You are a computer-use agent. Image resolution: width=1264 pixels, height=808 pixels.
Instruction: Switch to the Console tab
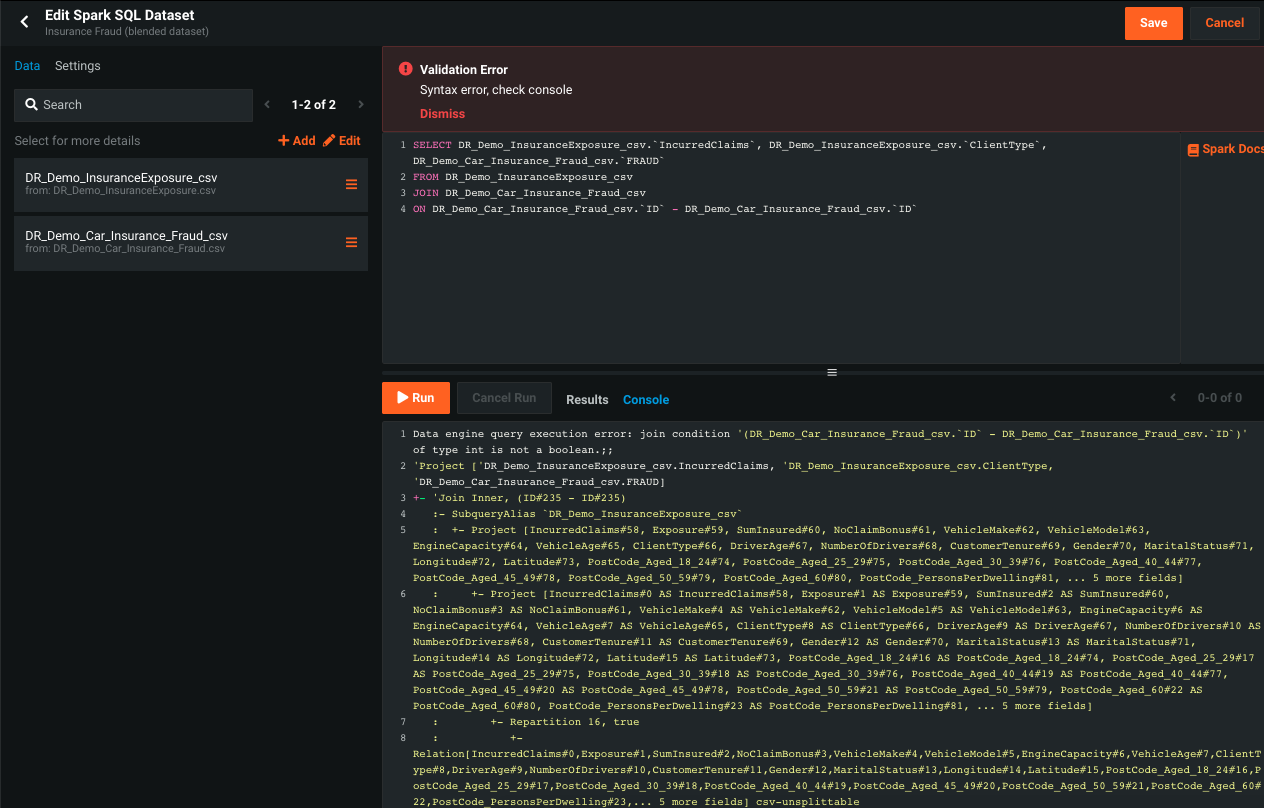coord(646,400)
